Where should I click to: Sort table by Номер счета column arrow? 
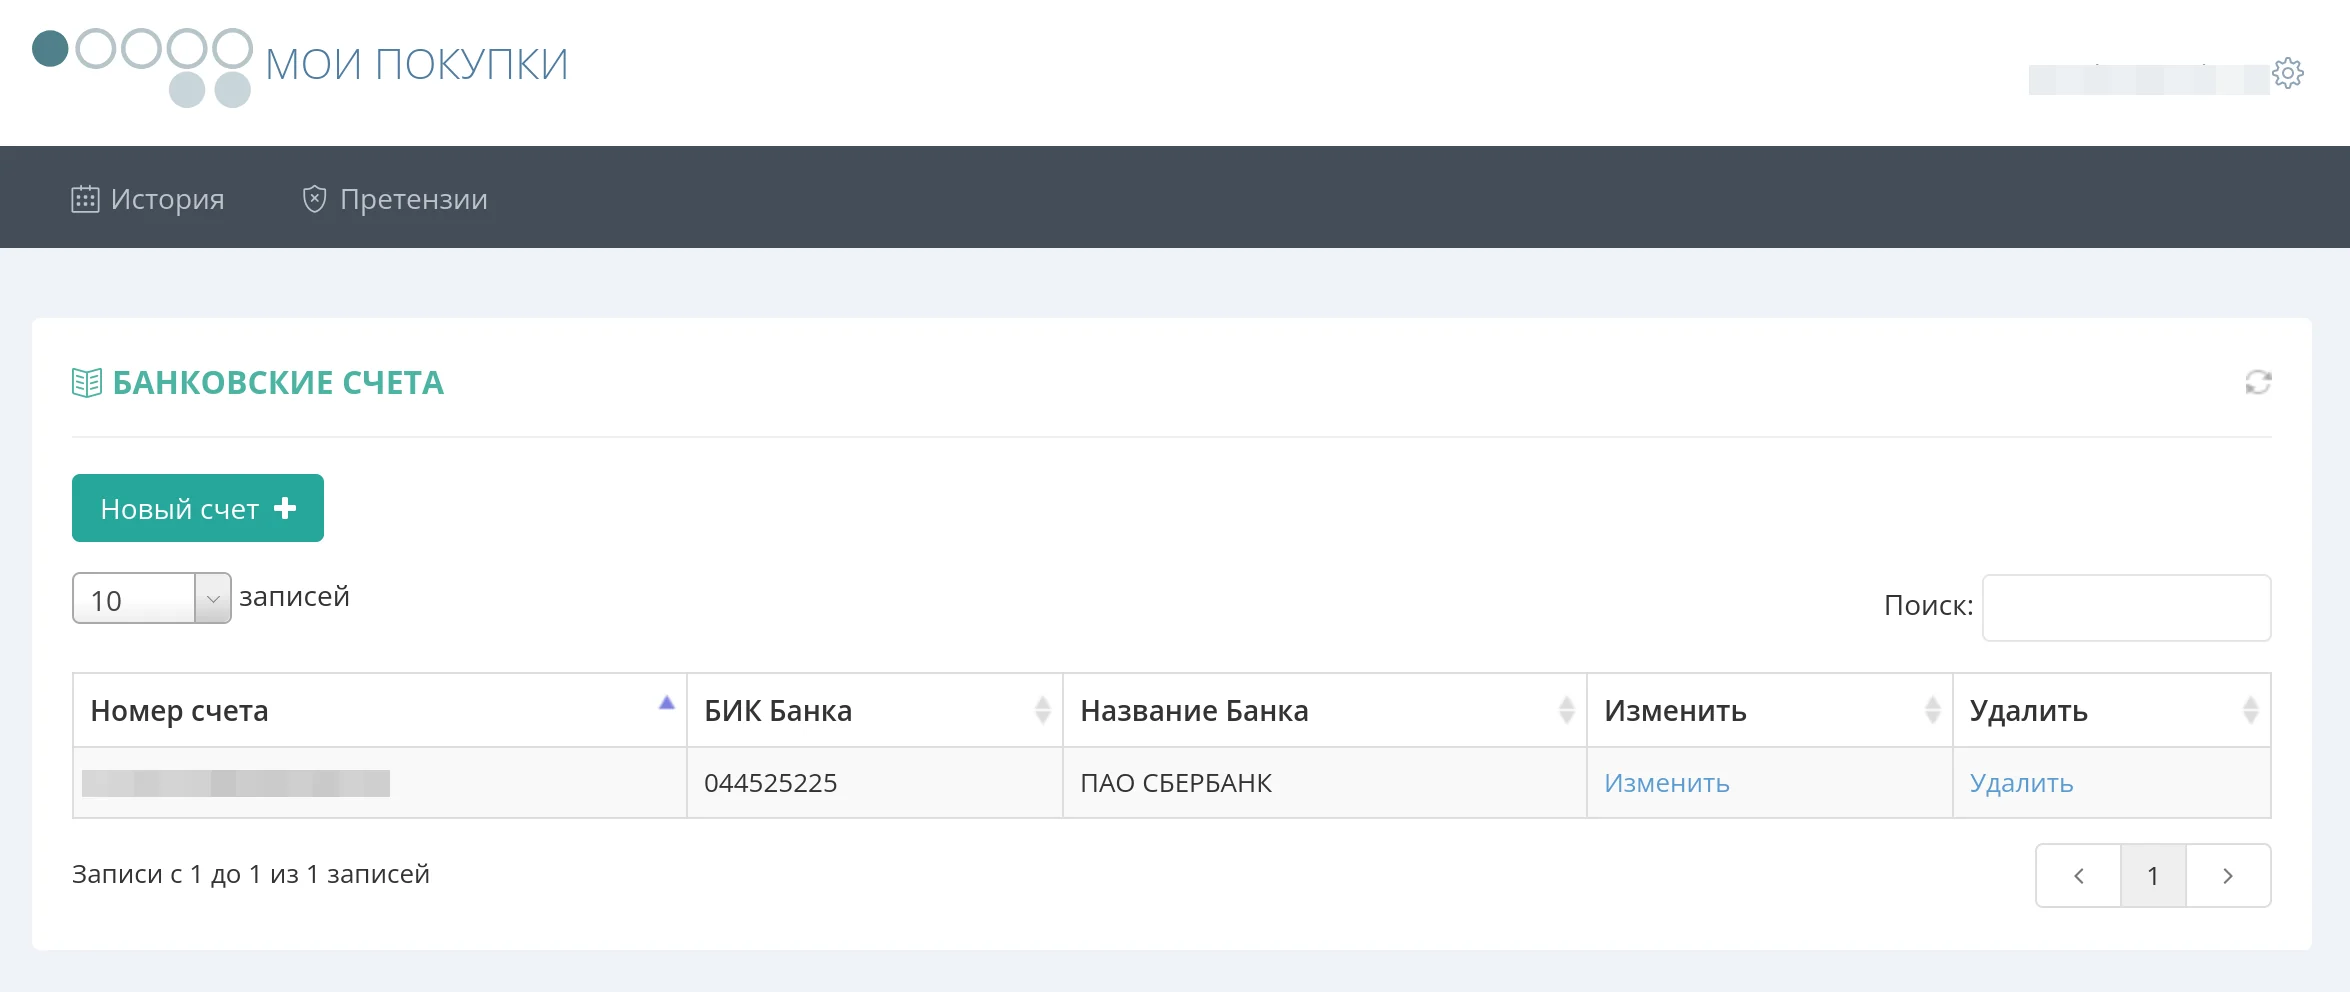pyautogui.click(x=666, y=704)
